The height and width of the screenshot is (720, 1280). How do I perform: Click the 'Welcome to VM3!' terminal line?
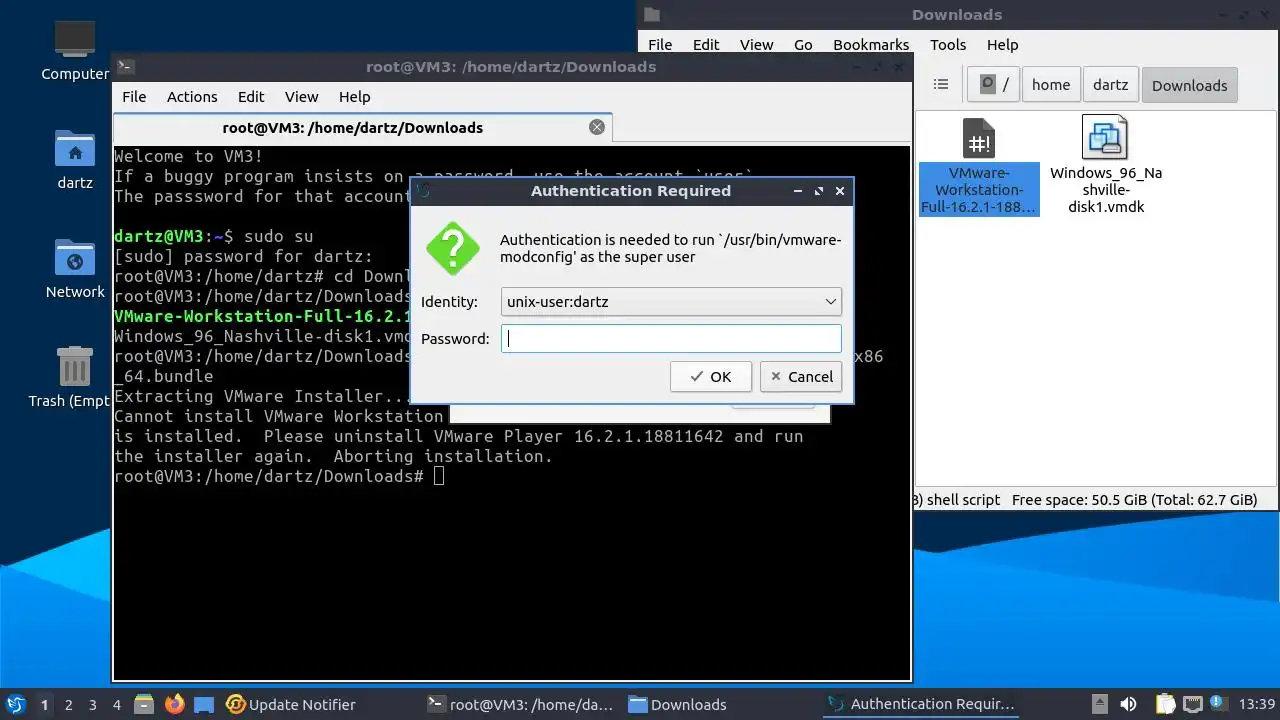click(189, 156)
